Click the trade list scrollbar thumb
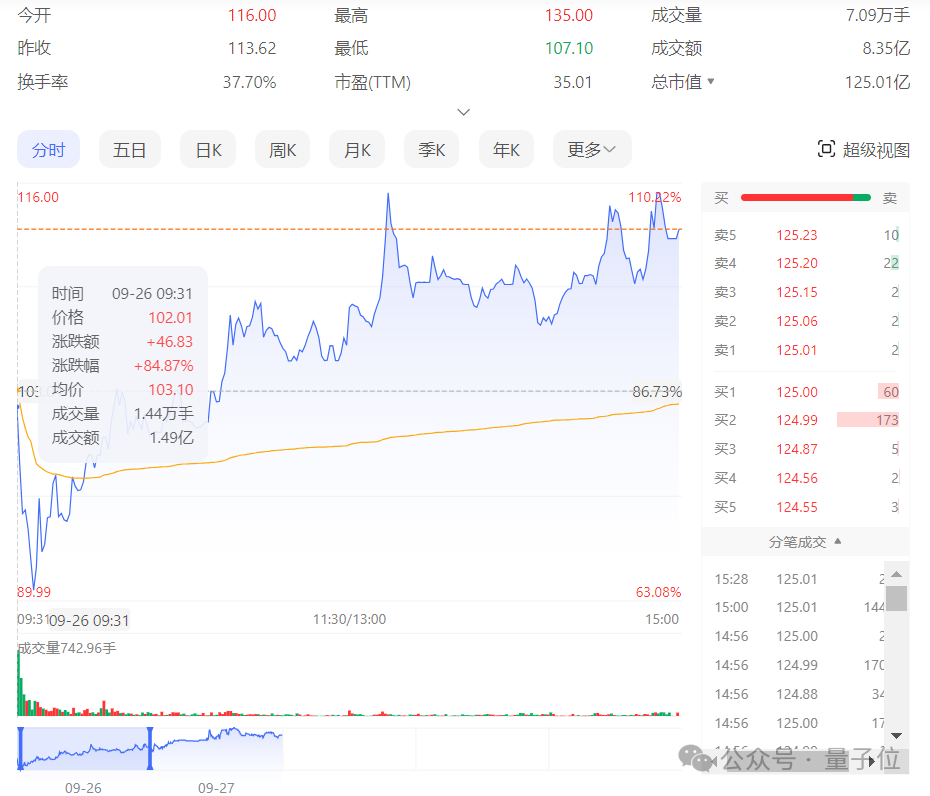 (x=897, y=598)
